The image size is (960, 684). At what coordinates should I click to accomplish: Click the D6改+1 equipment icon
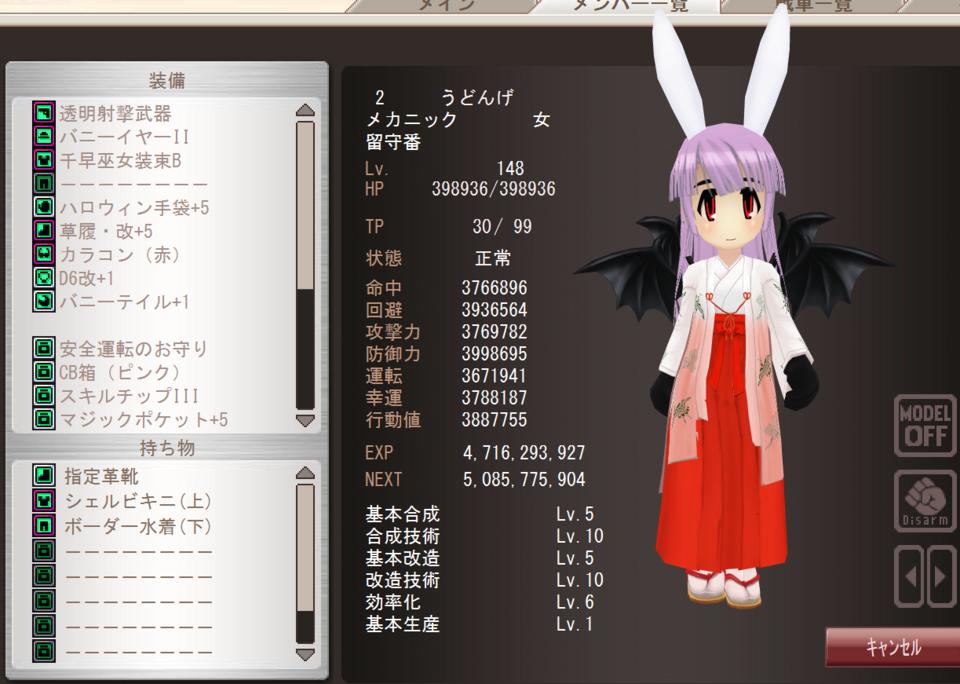43,277
